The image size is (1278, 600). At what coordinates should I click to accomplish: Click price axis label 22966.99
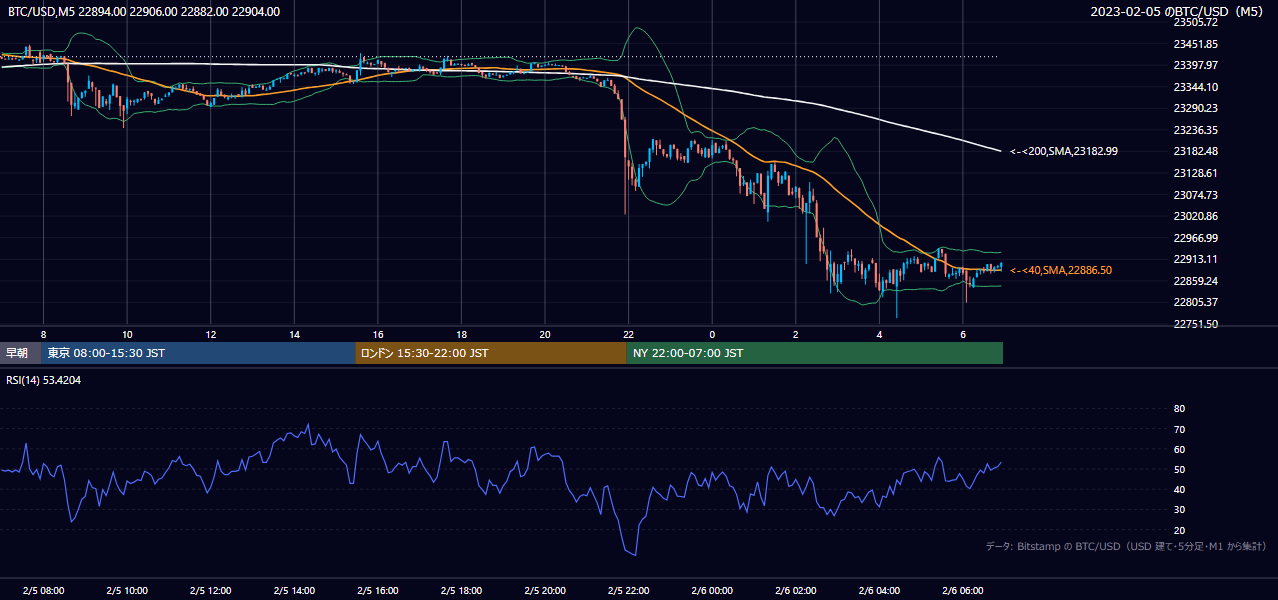[x=1195, y=238]
